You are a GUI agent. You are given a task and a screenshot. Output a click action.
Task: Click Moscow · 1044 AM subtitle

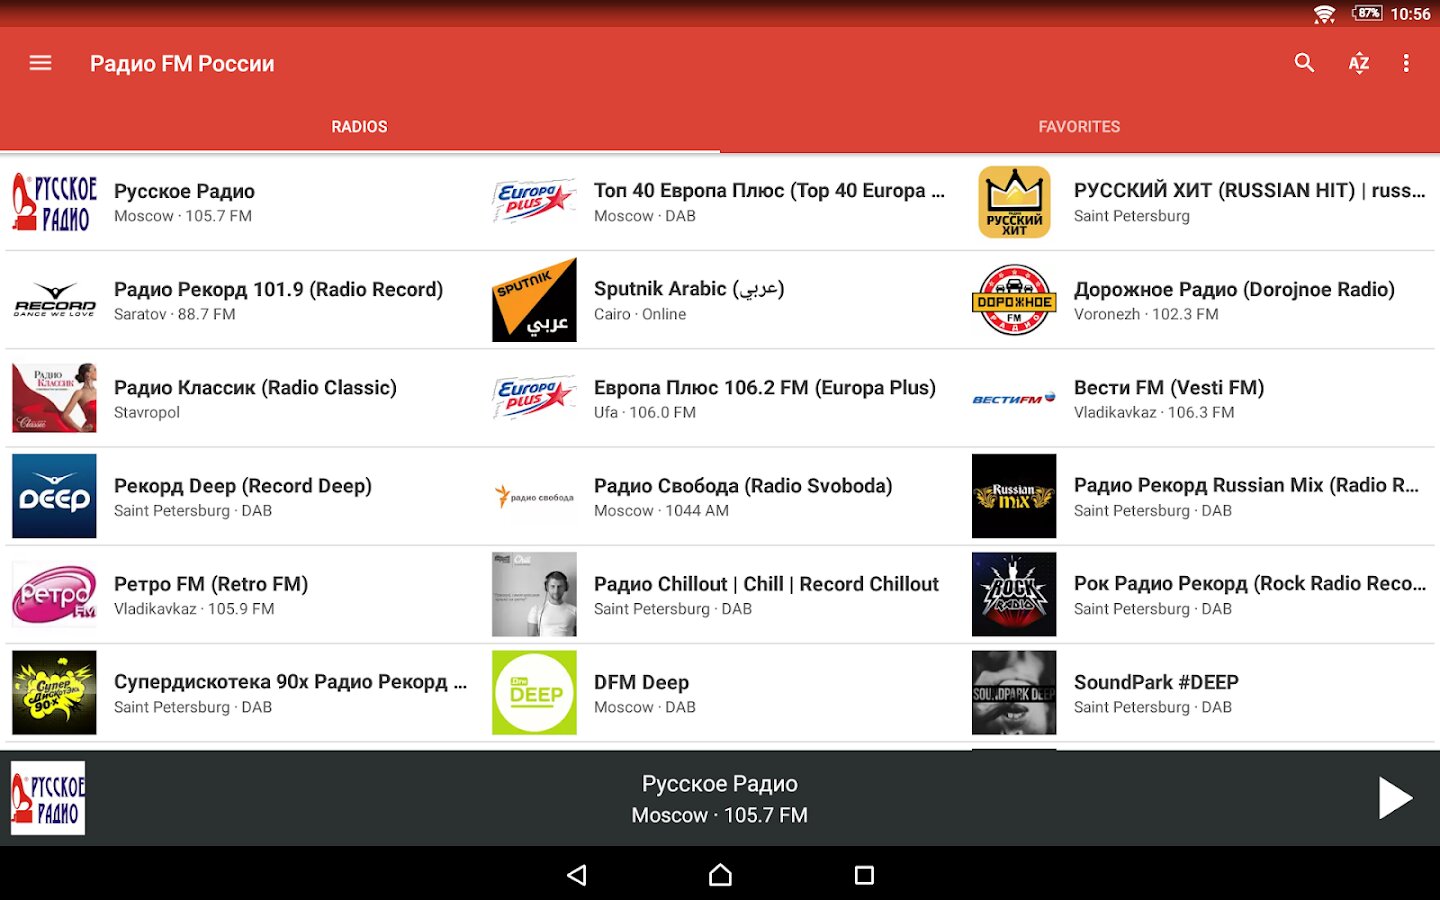(661, 510)
